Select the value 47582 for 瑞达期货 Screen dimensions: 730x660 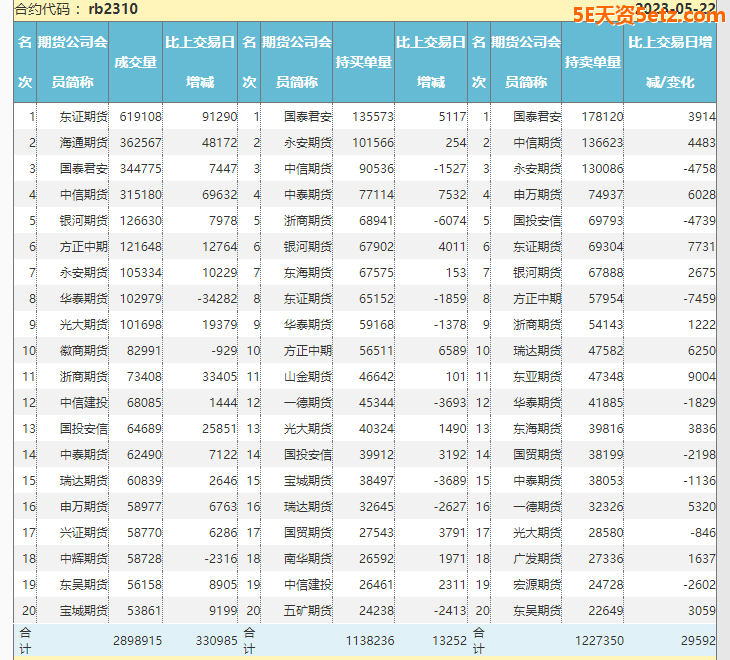606,351
